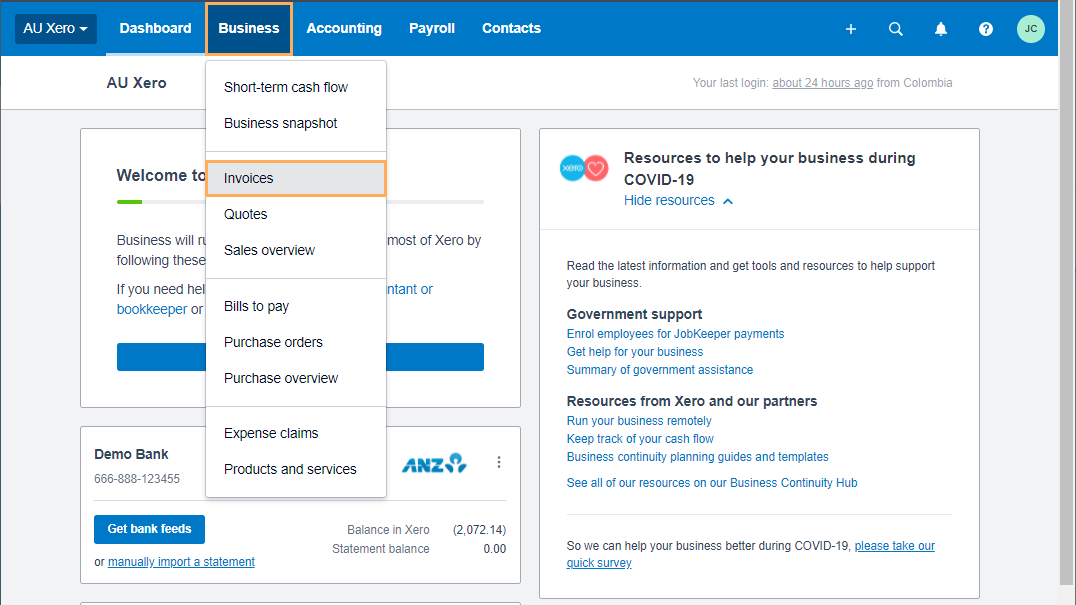Select Business snapshot from menu

point(296,123)
